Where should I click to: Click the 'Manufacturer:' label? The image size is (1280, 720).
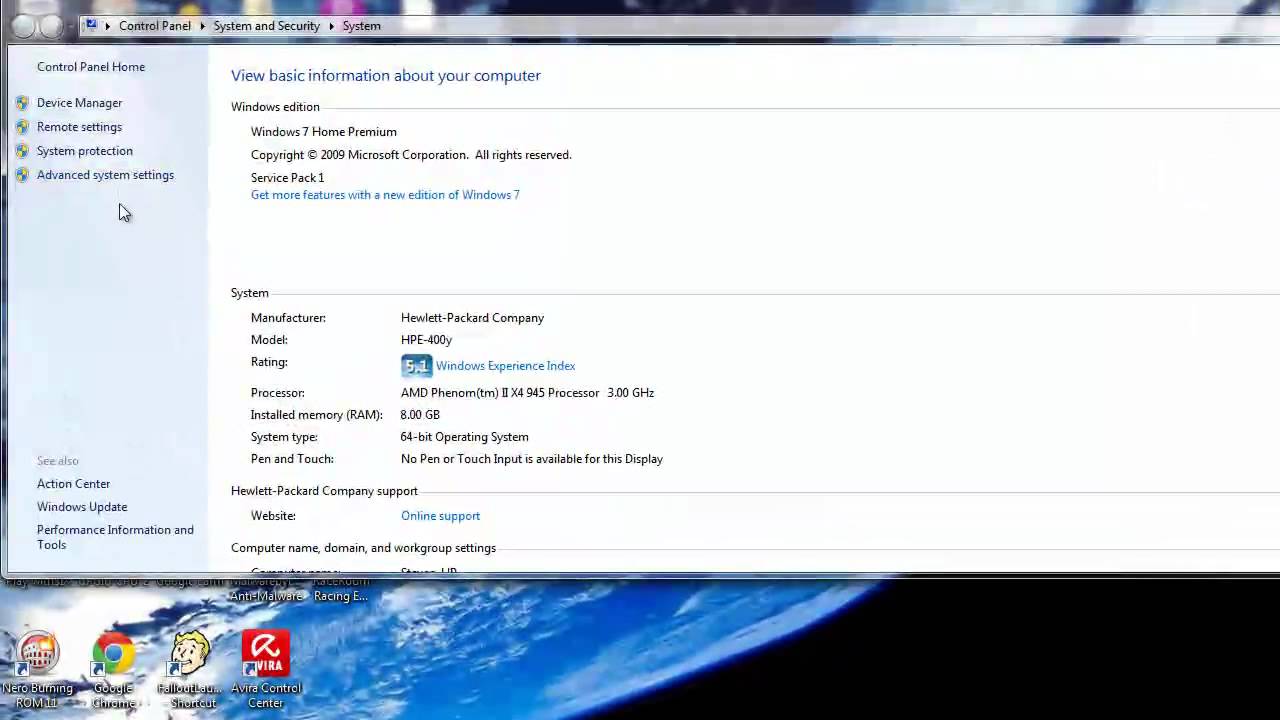(x=288, y=318)
